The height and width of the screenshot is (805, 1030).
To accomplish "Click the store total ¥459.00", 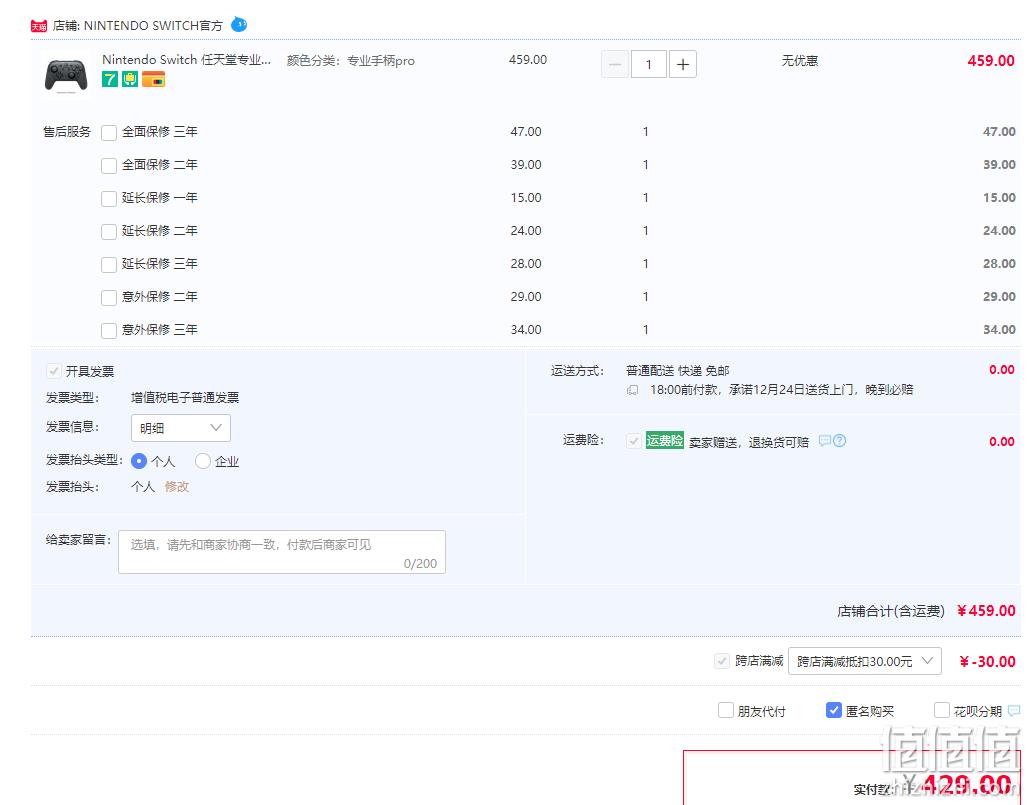I will pos(986,610).
